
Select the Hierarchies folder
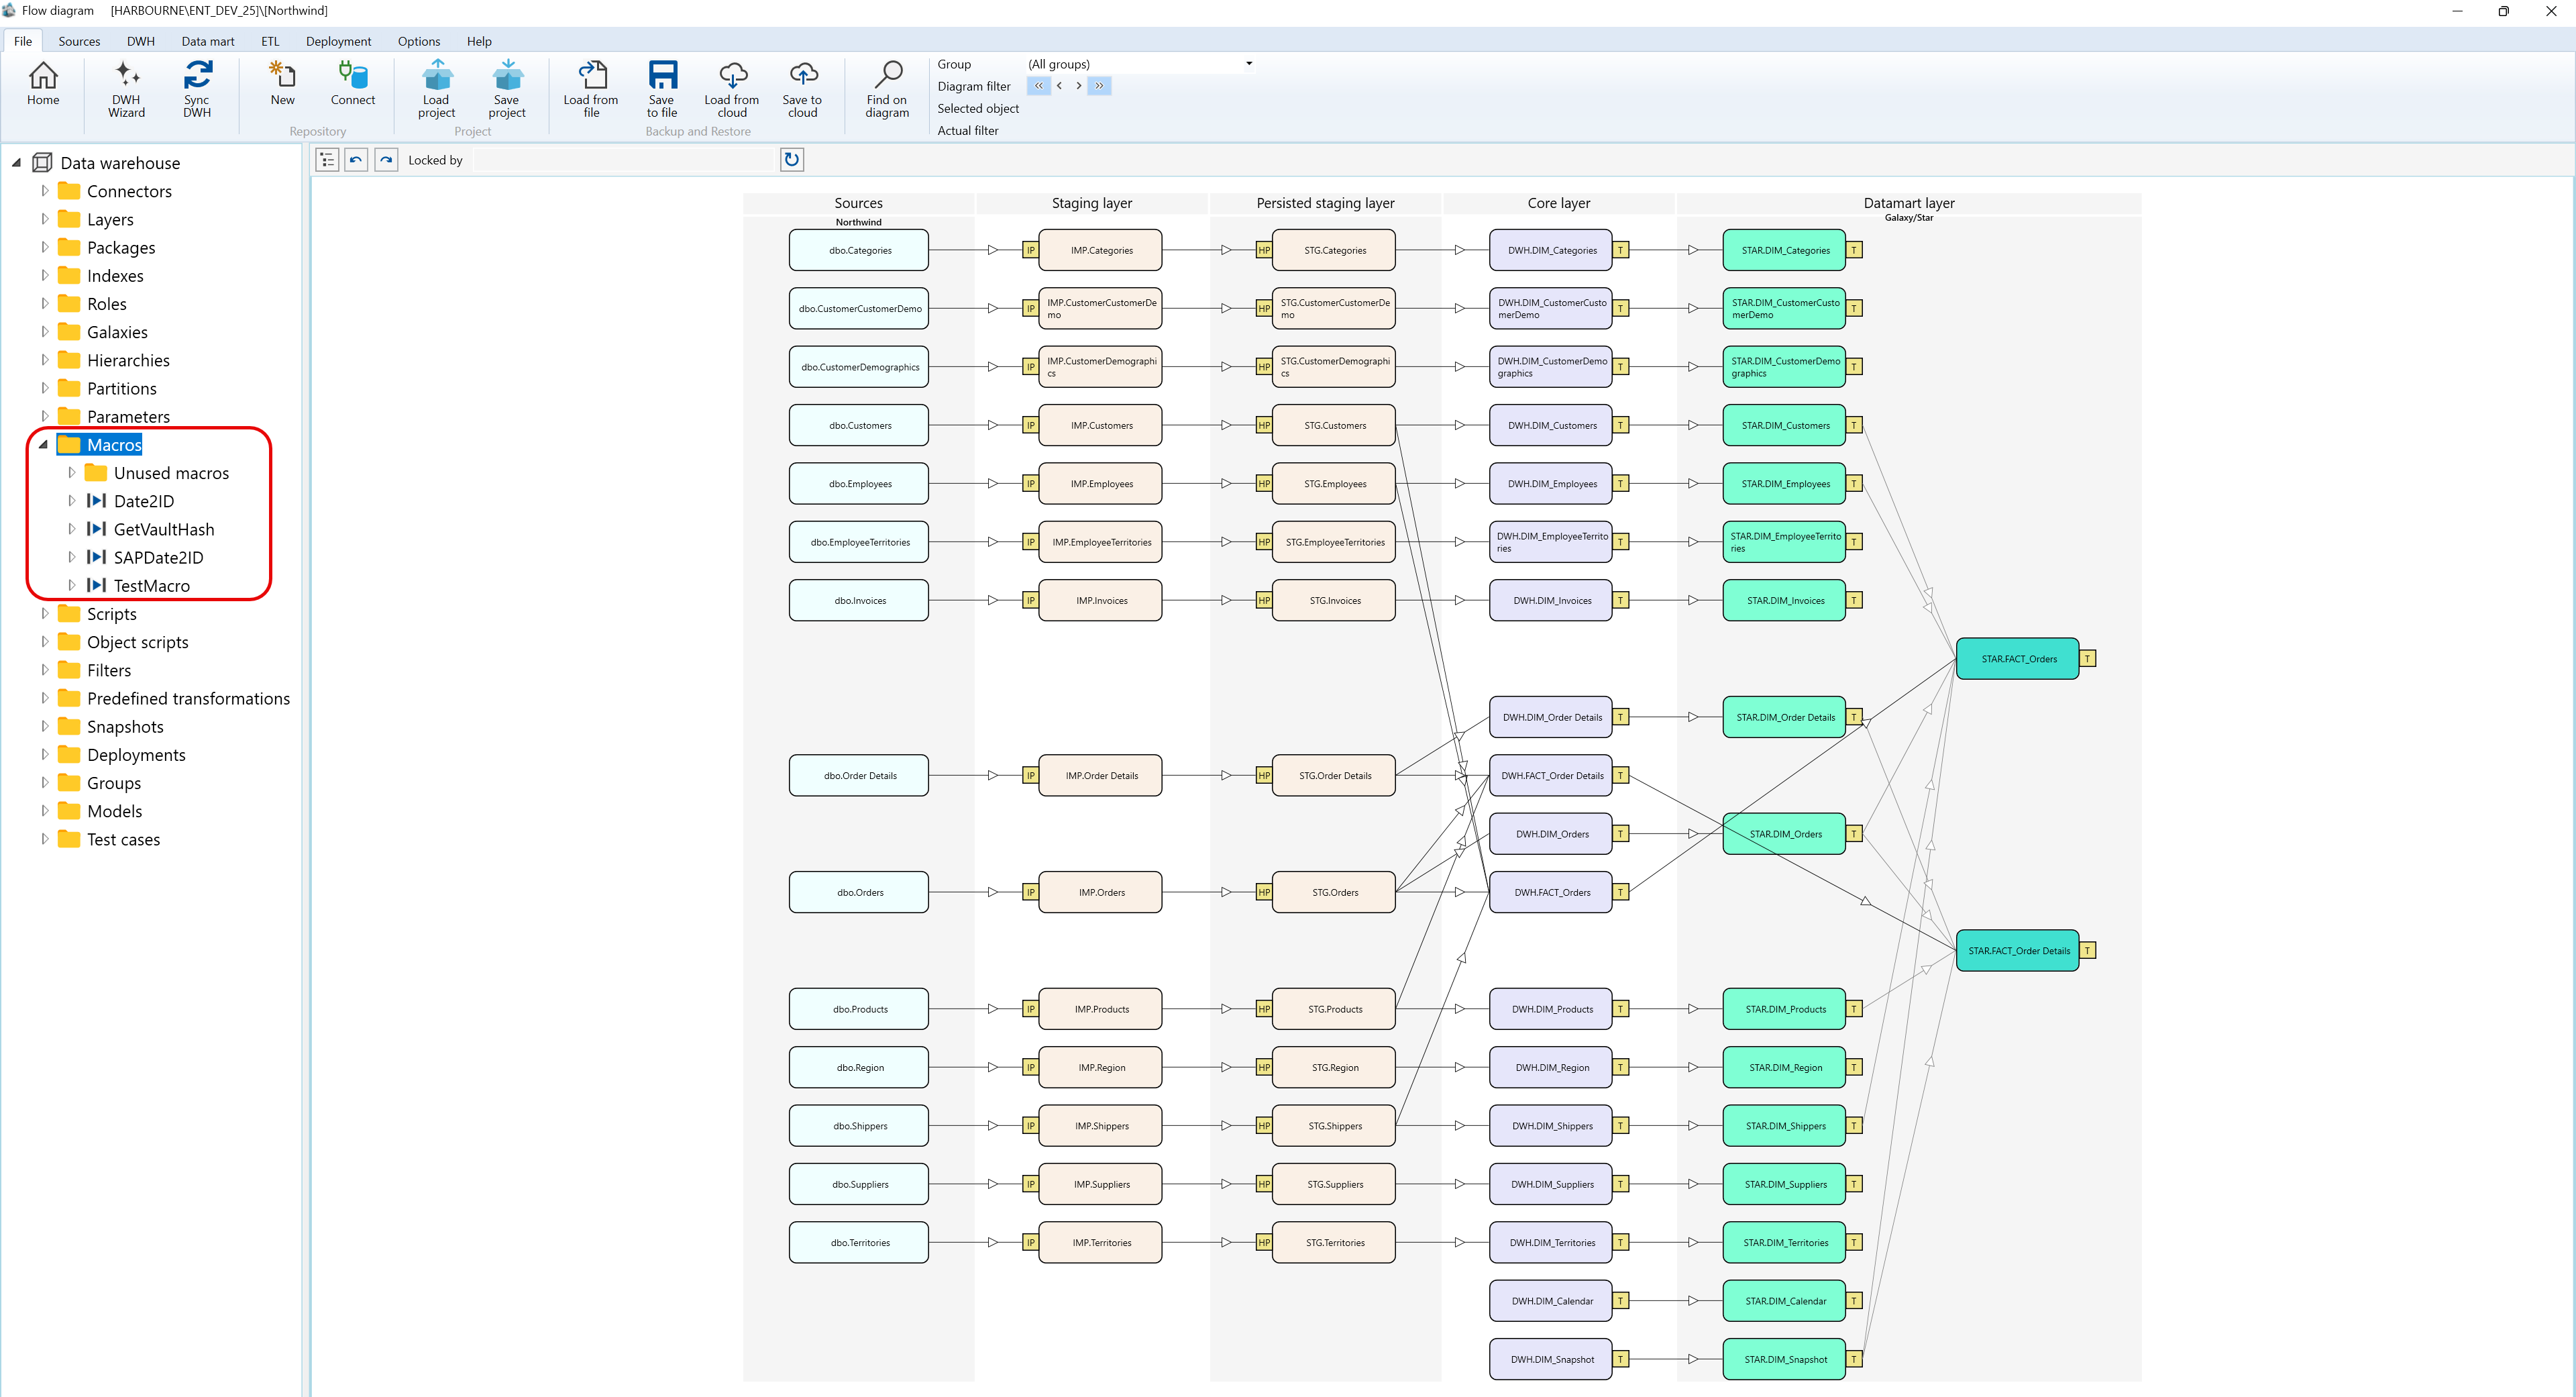tap(128, 360)
